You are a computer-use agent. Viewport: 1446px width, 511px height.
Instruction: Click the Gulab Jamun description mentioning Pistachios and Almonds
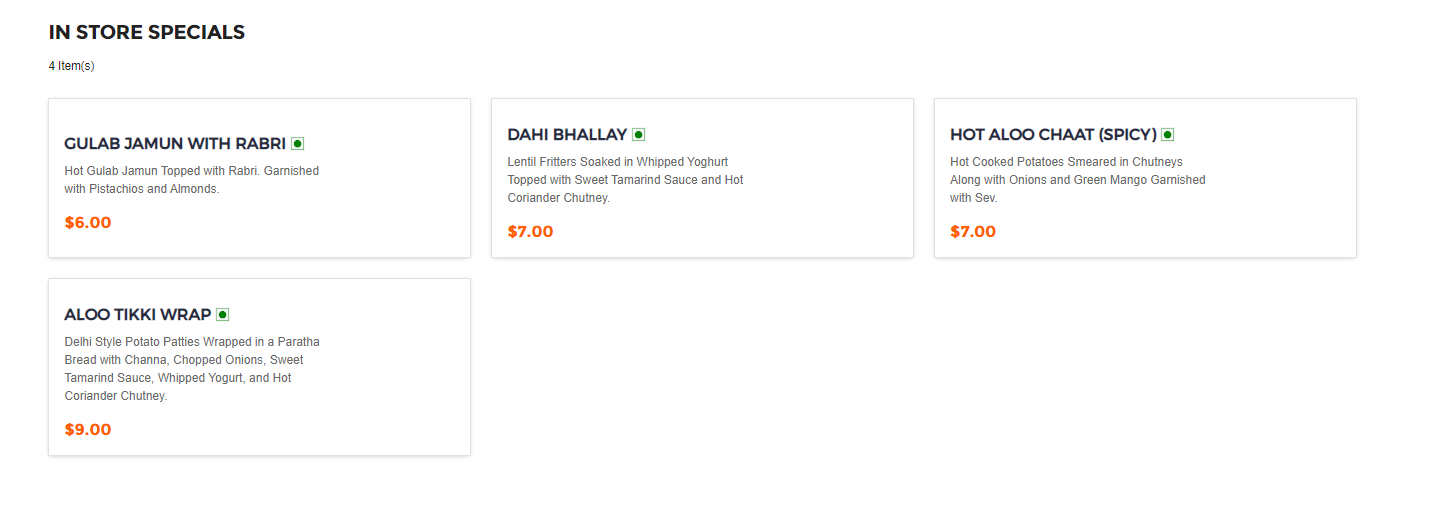[191, 180]
